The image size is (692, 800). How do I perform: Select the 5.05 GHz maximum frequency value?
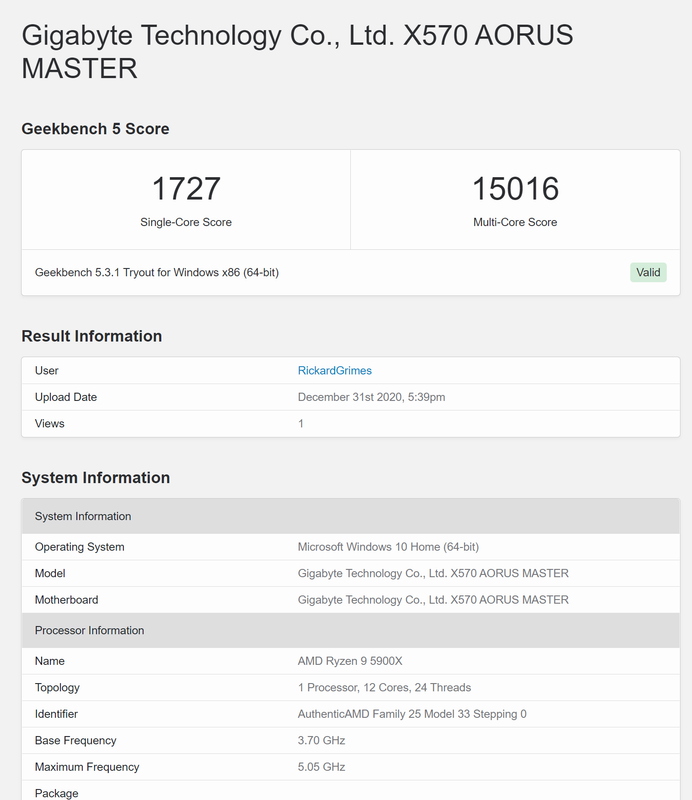[322, 767]
